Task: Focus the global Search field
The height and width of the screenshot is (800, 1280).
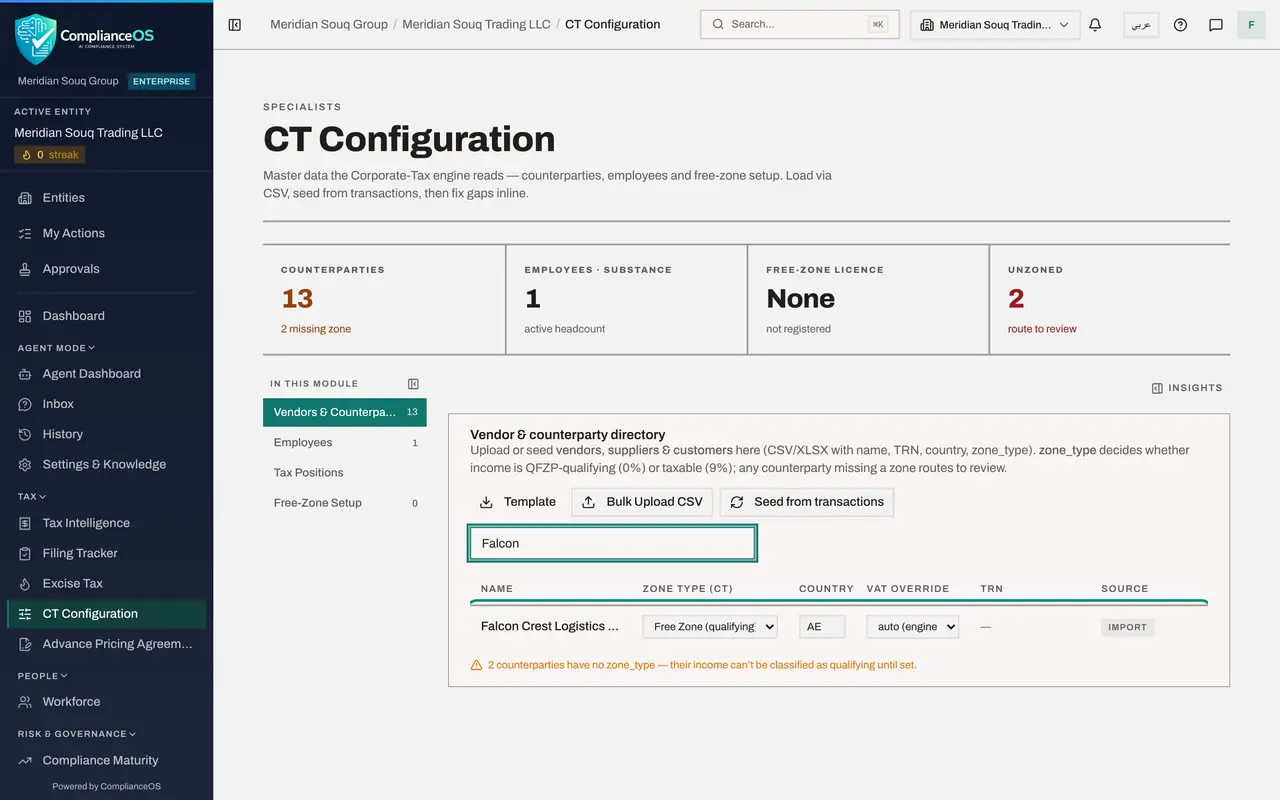Action: coord(800,24)
